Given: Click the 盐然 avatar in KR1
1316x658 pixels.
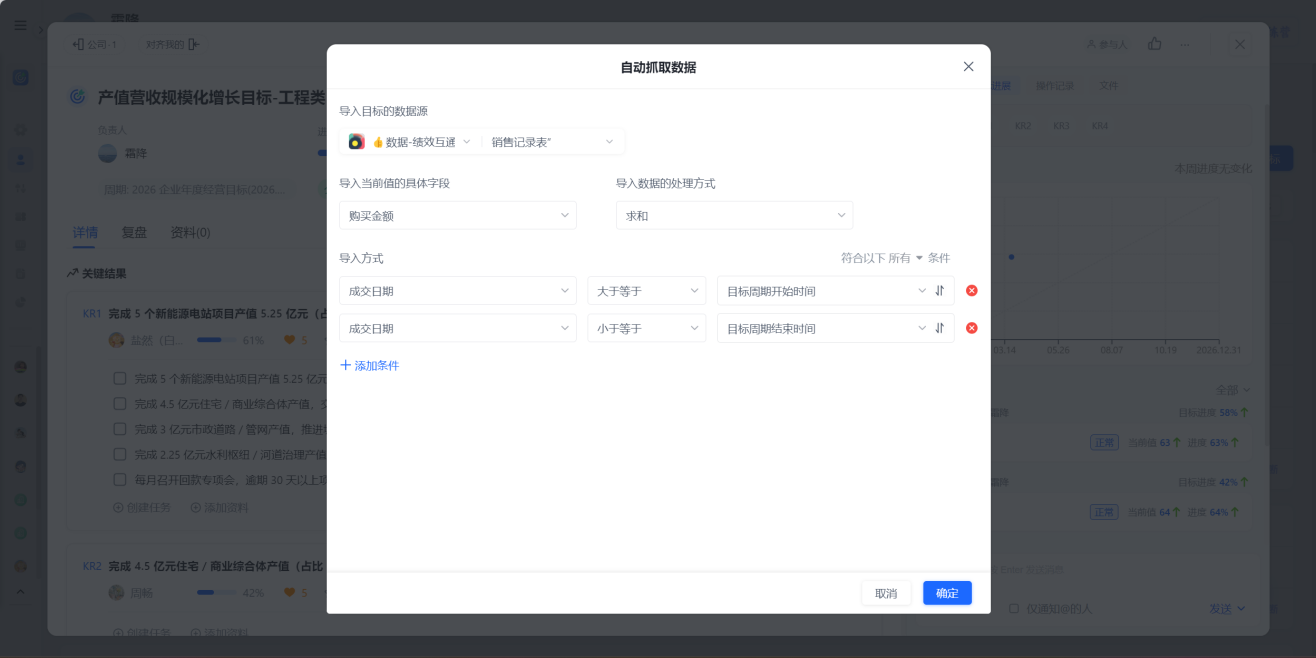Looking at the screenshot, I should click(116, 340).
